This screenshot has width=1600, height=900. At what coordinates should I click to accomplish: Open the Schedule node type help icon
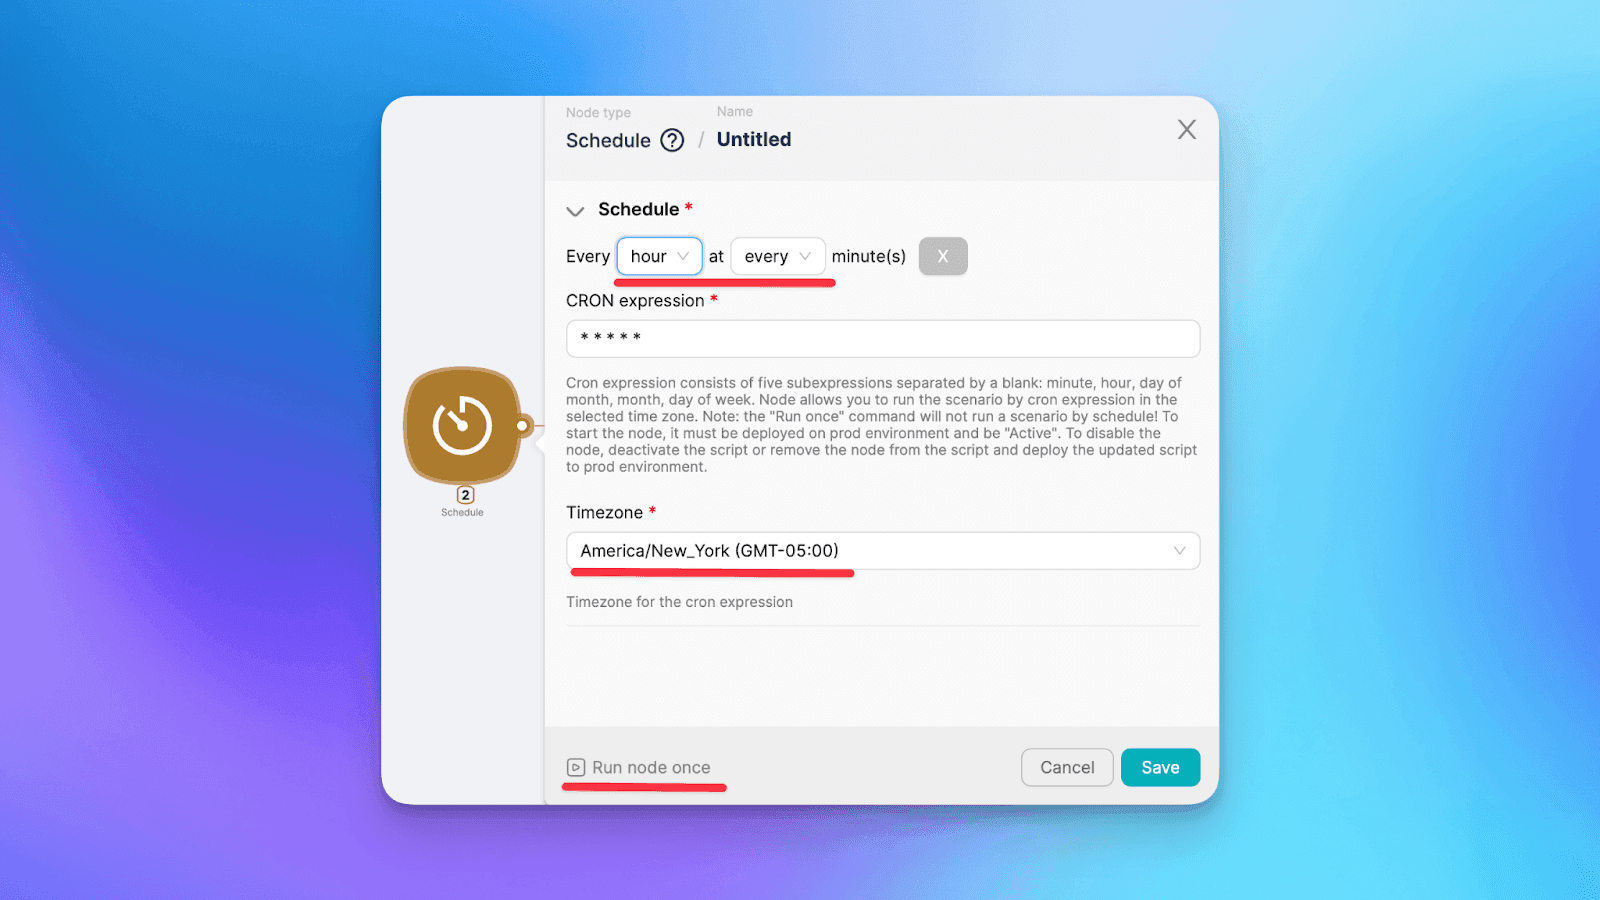[x=673, y=140]
